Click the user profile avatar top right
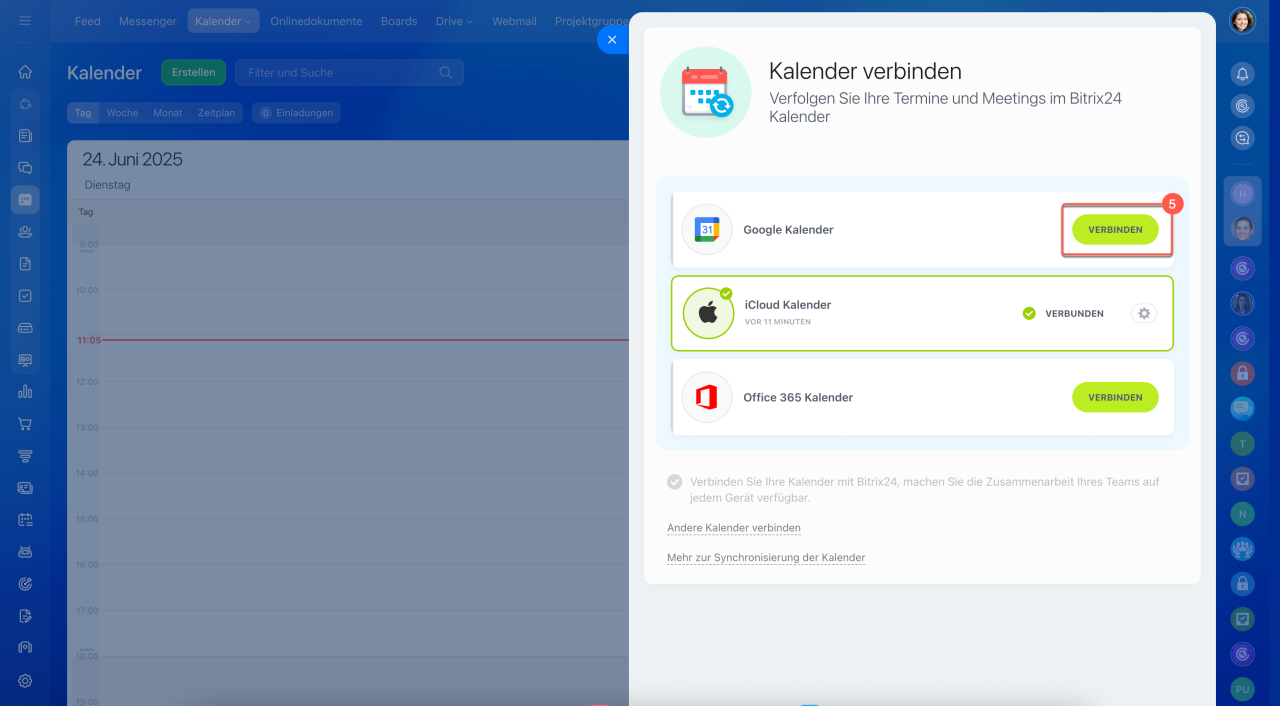Image resolution: width=1280 pixels, height=706 pixels. click(1242, 21)
